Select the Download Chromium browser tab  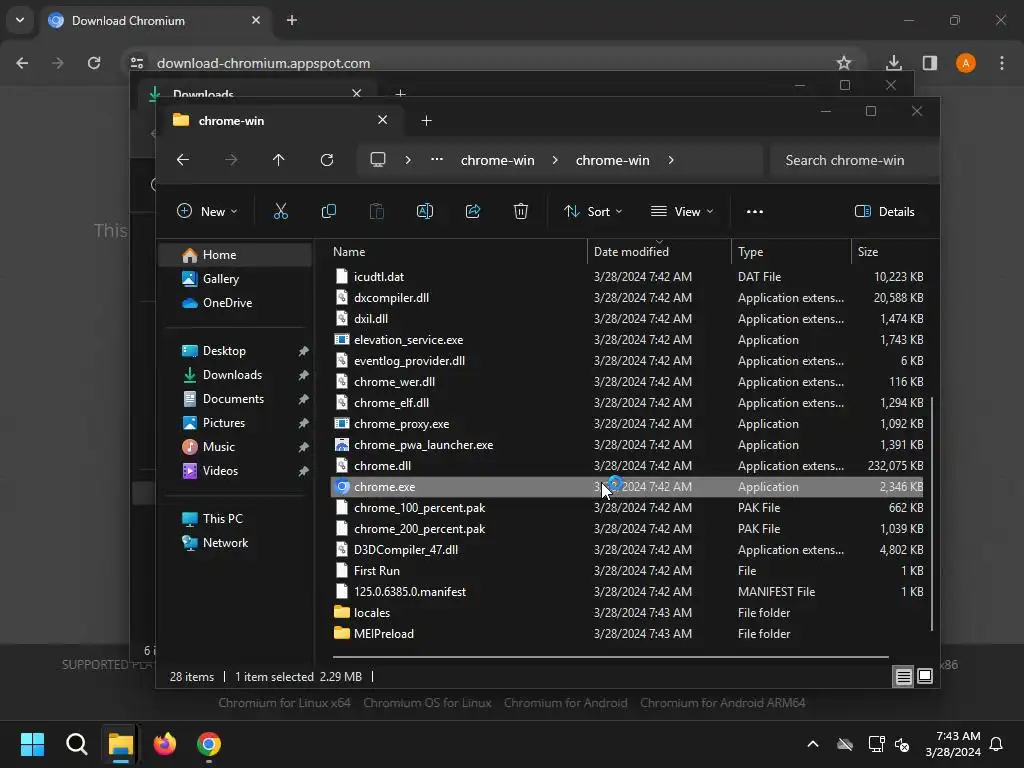pyautogui.click(x=155, y=21)
